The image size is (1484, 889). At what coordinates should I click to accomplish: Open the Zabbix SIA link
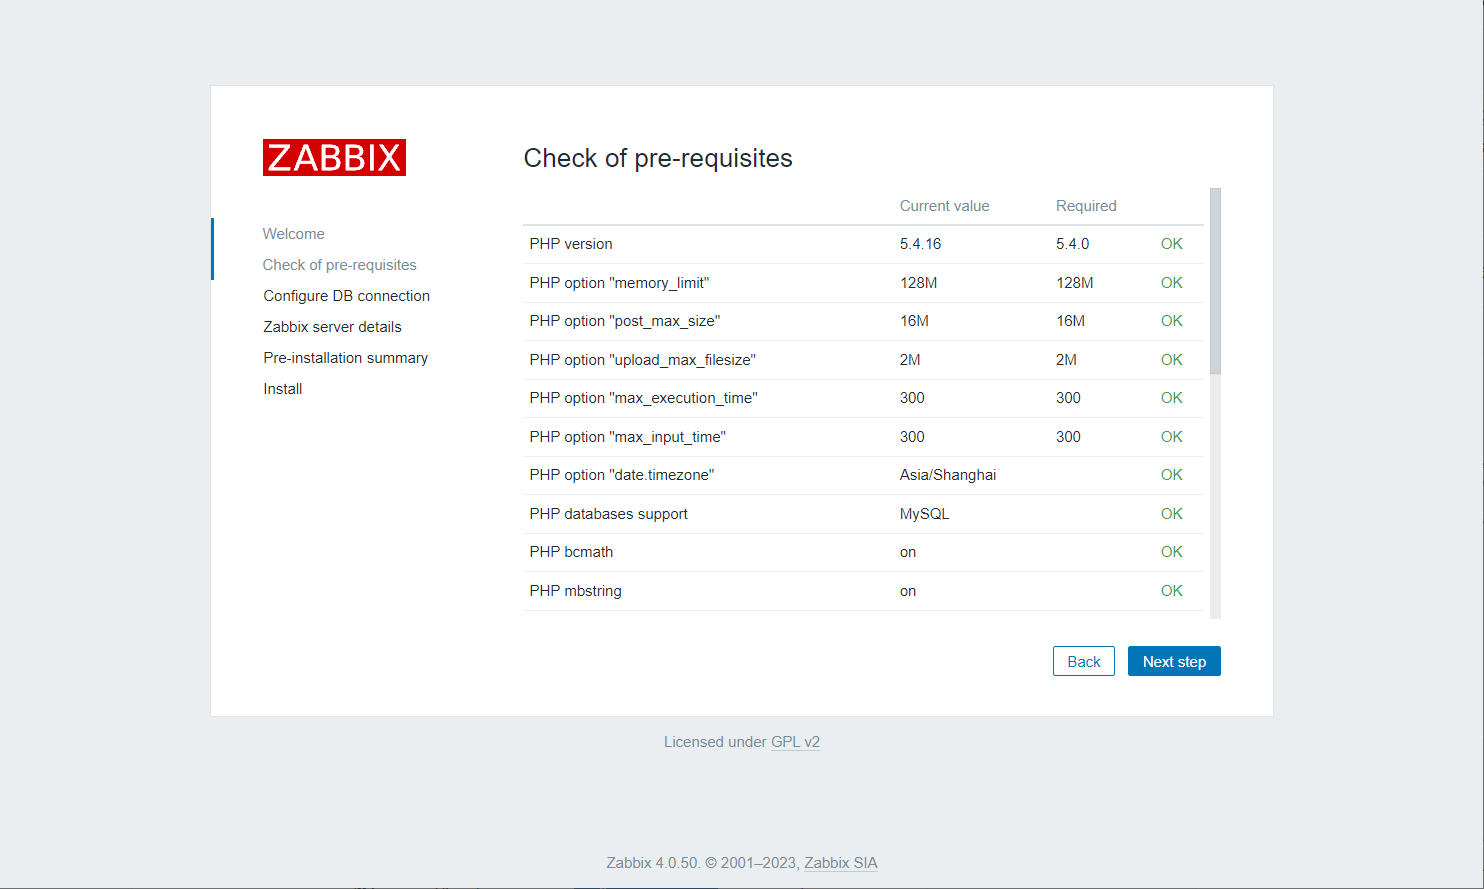pos(840,863)
